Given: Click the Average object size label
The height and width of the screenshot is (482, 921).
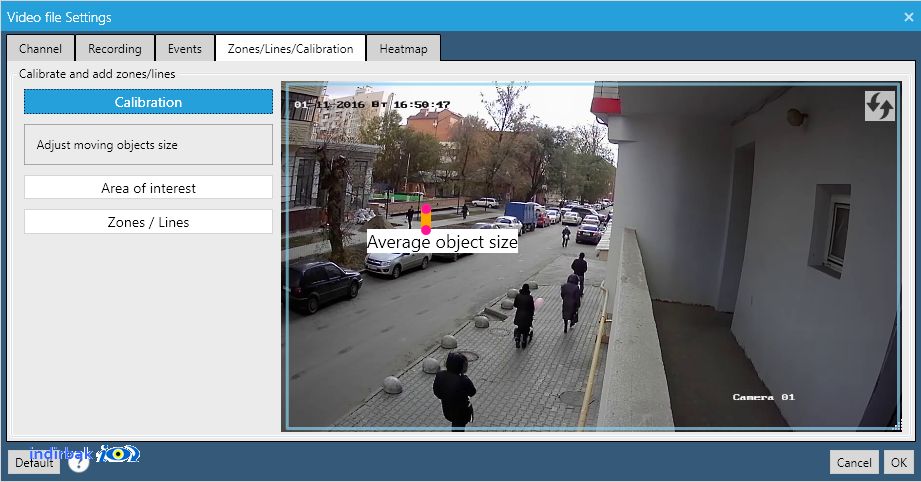Looking at the screenshot, I should point(442,242).
